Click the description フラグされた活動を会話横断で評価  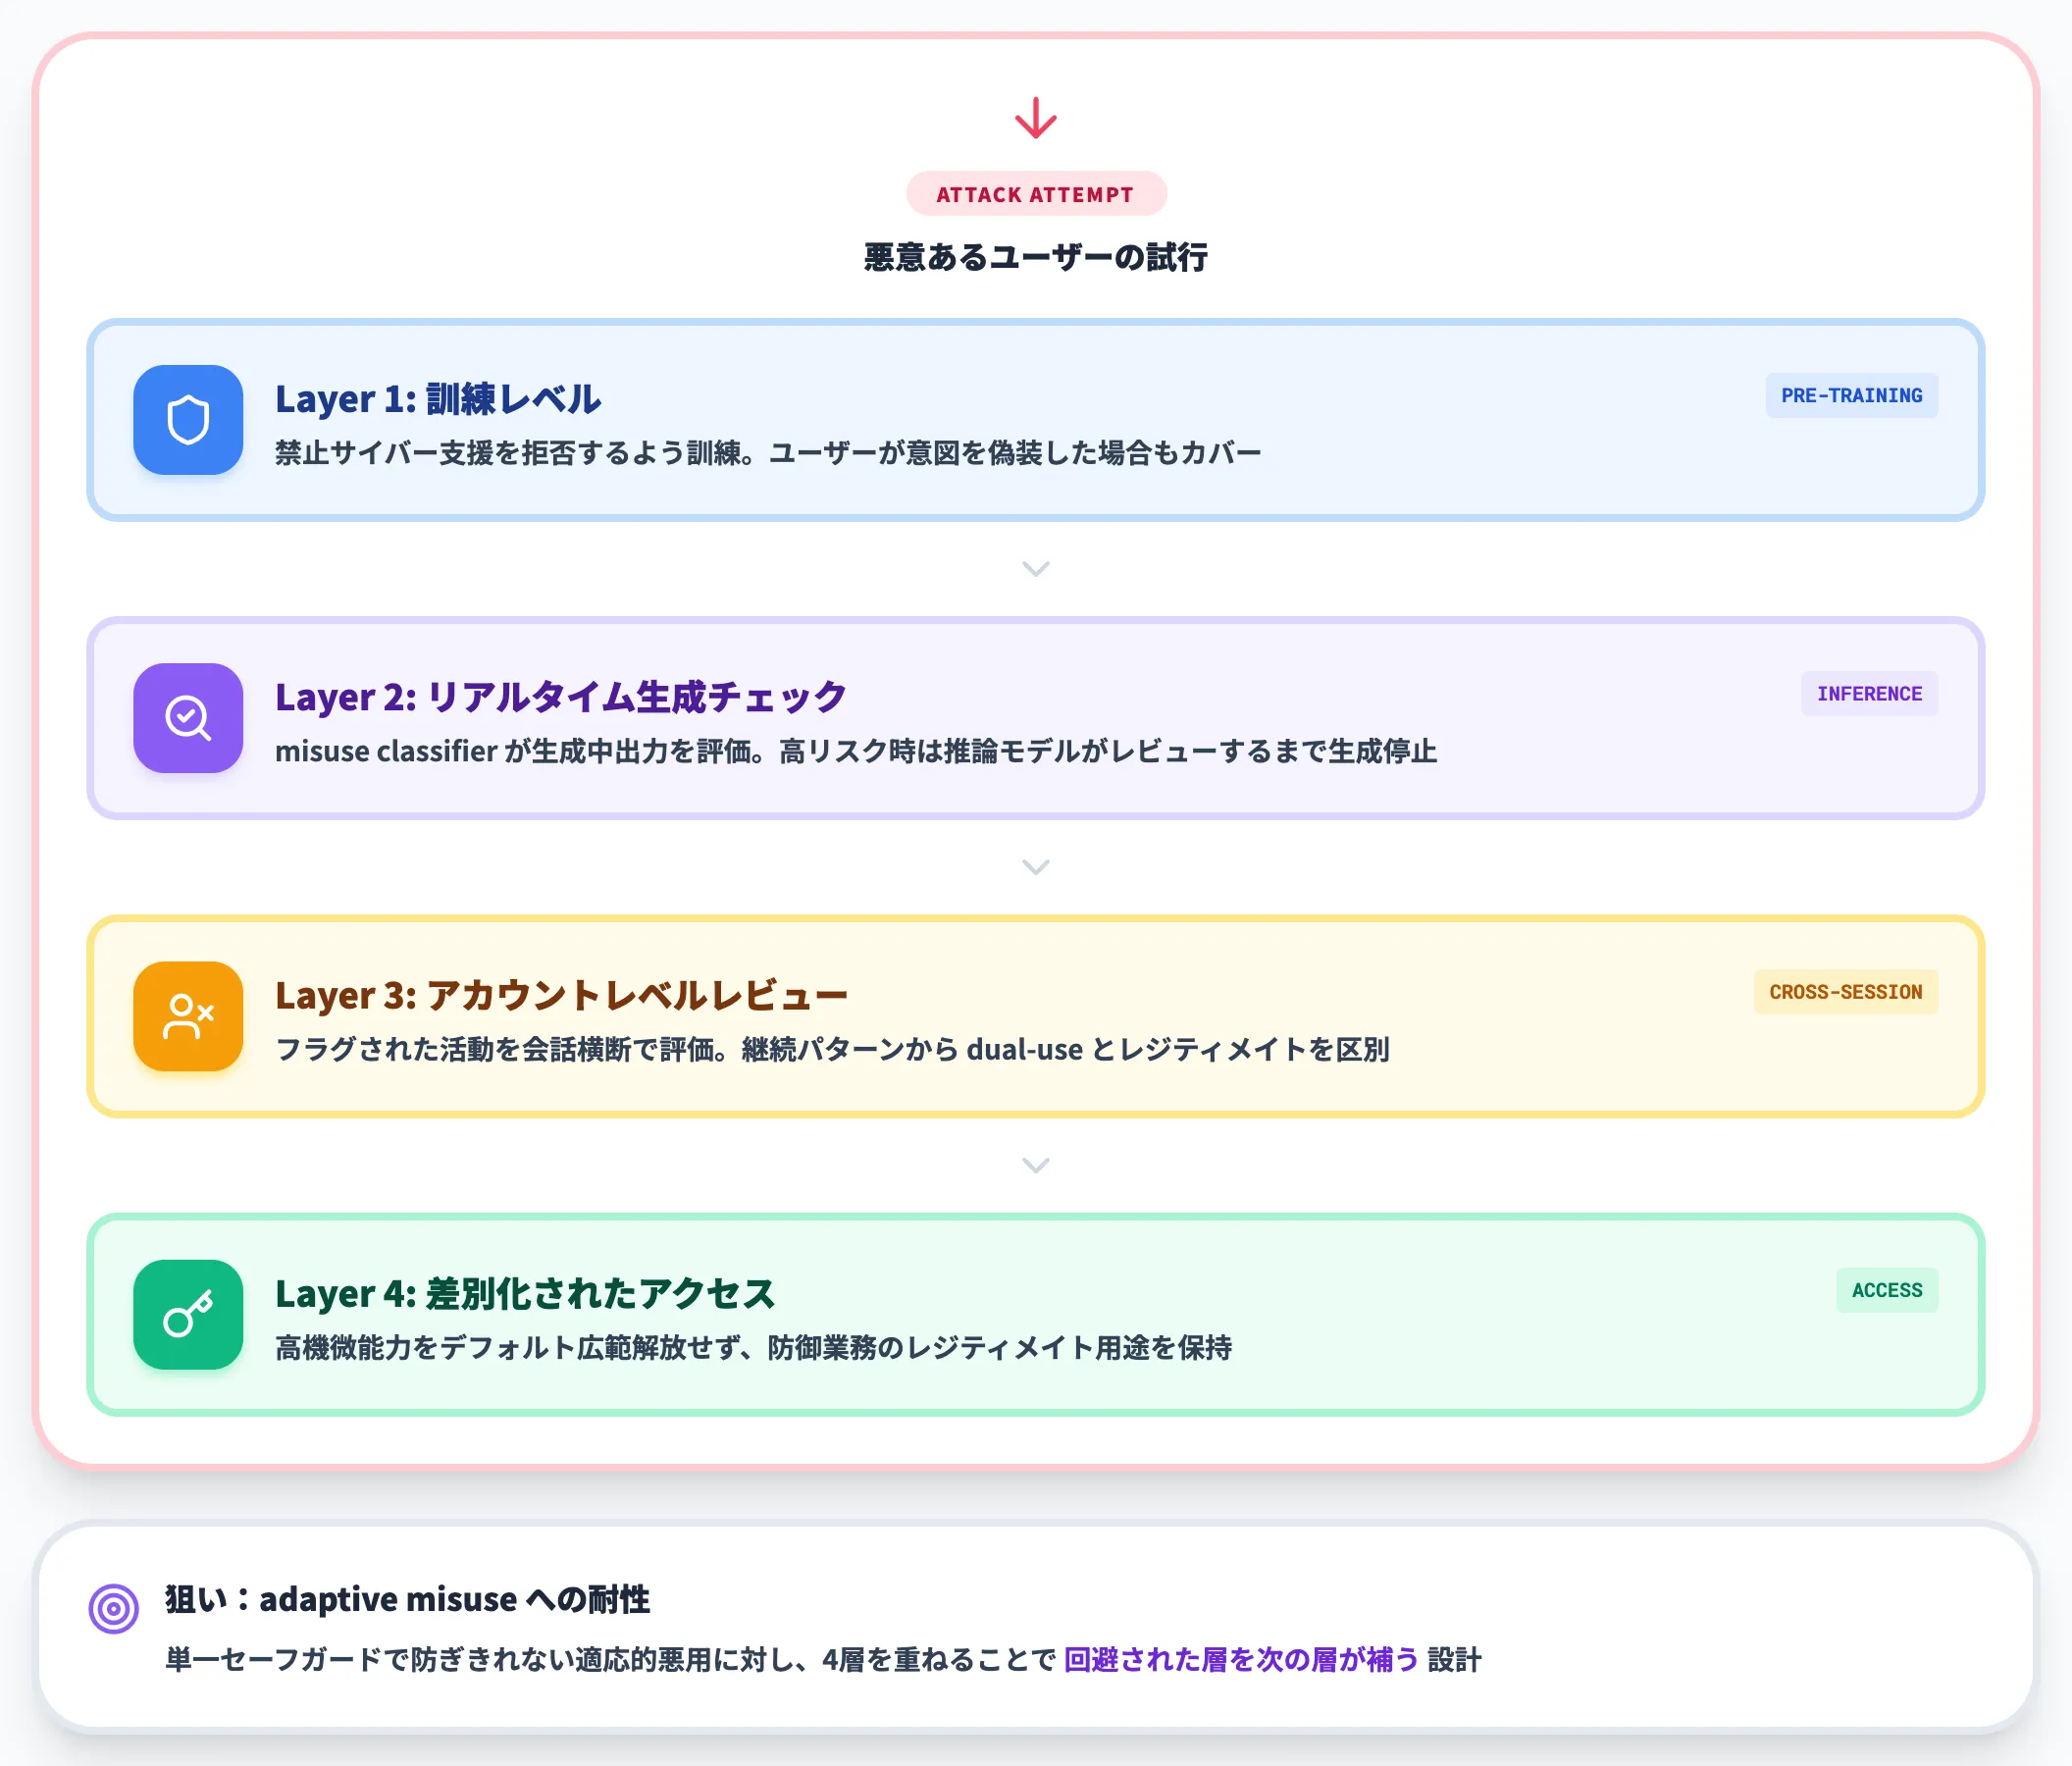[x=832, y=1049]
